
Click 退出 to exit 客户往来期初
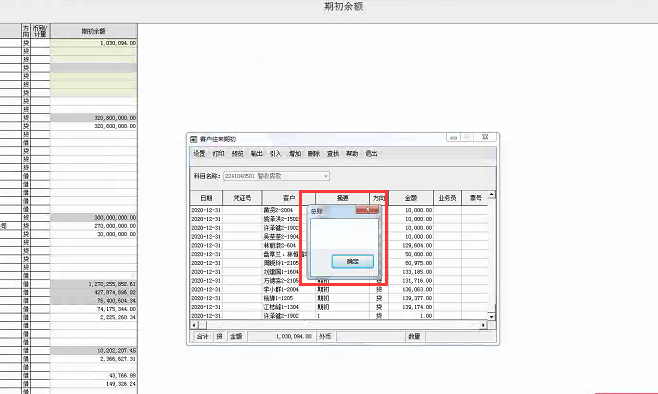(371, 154)
